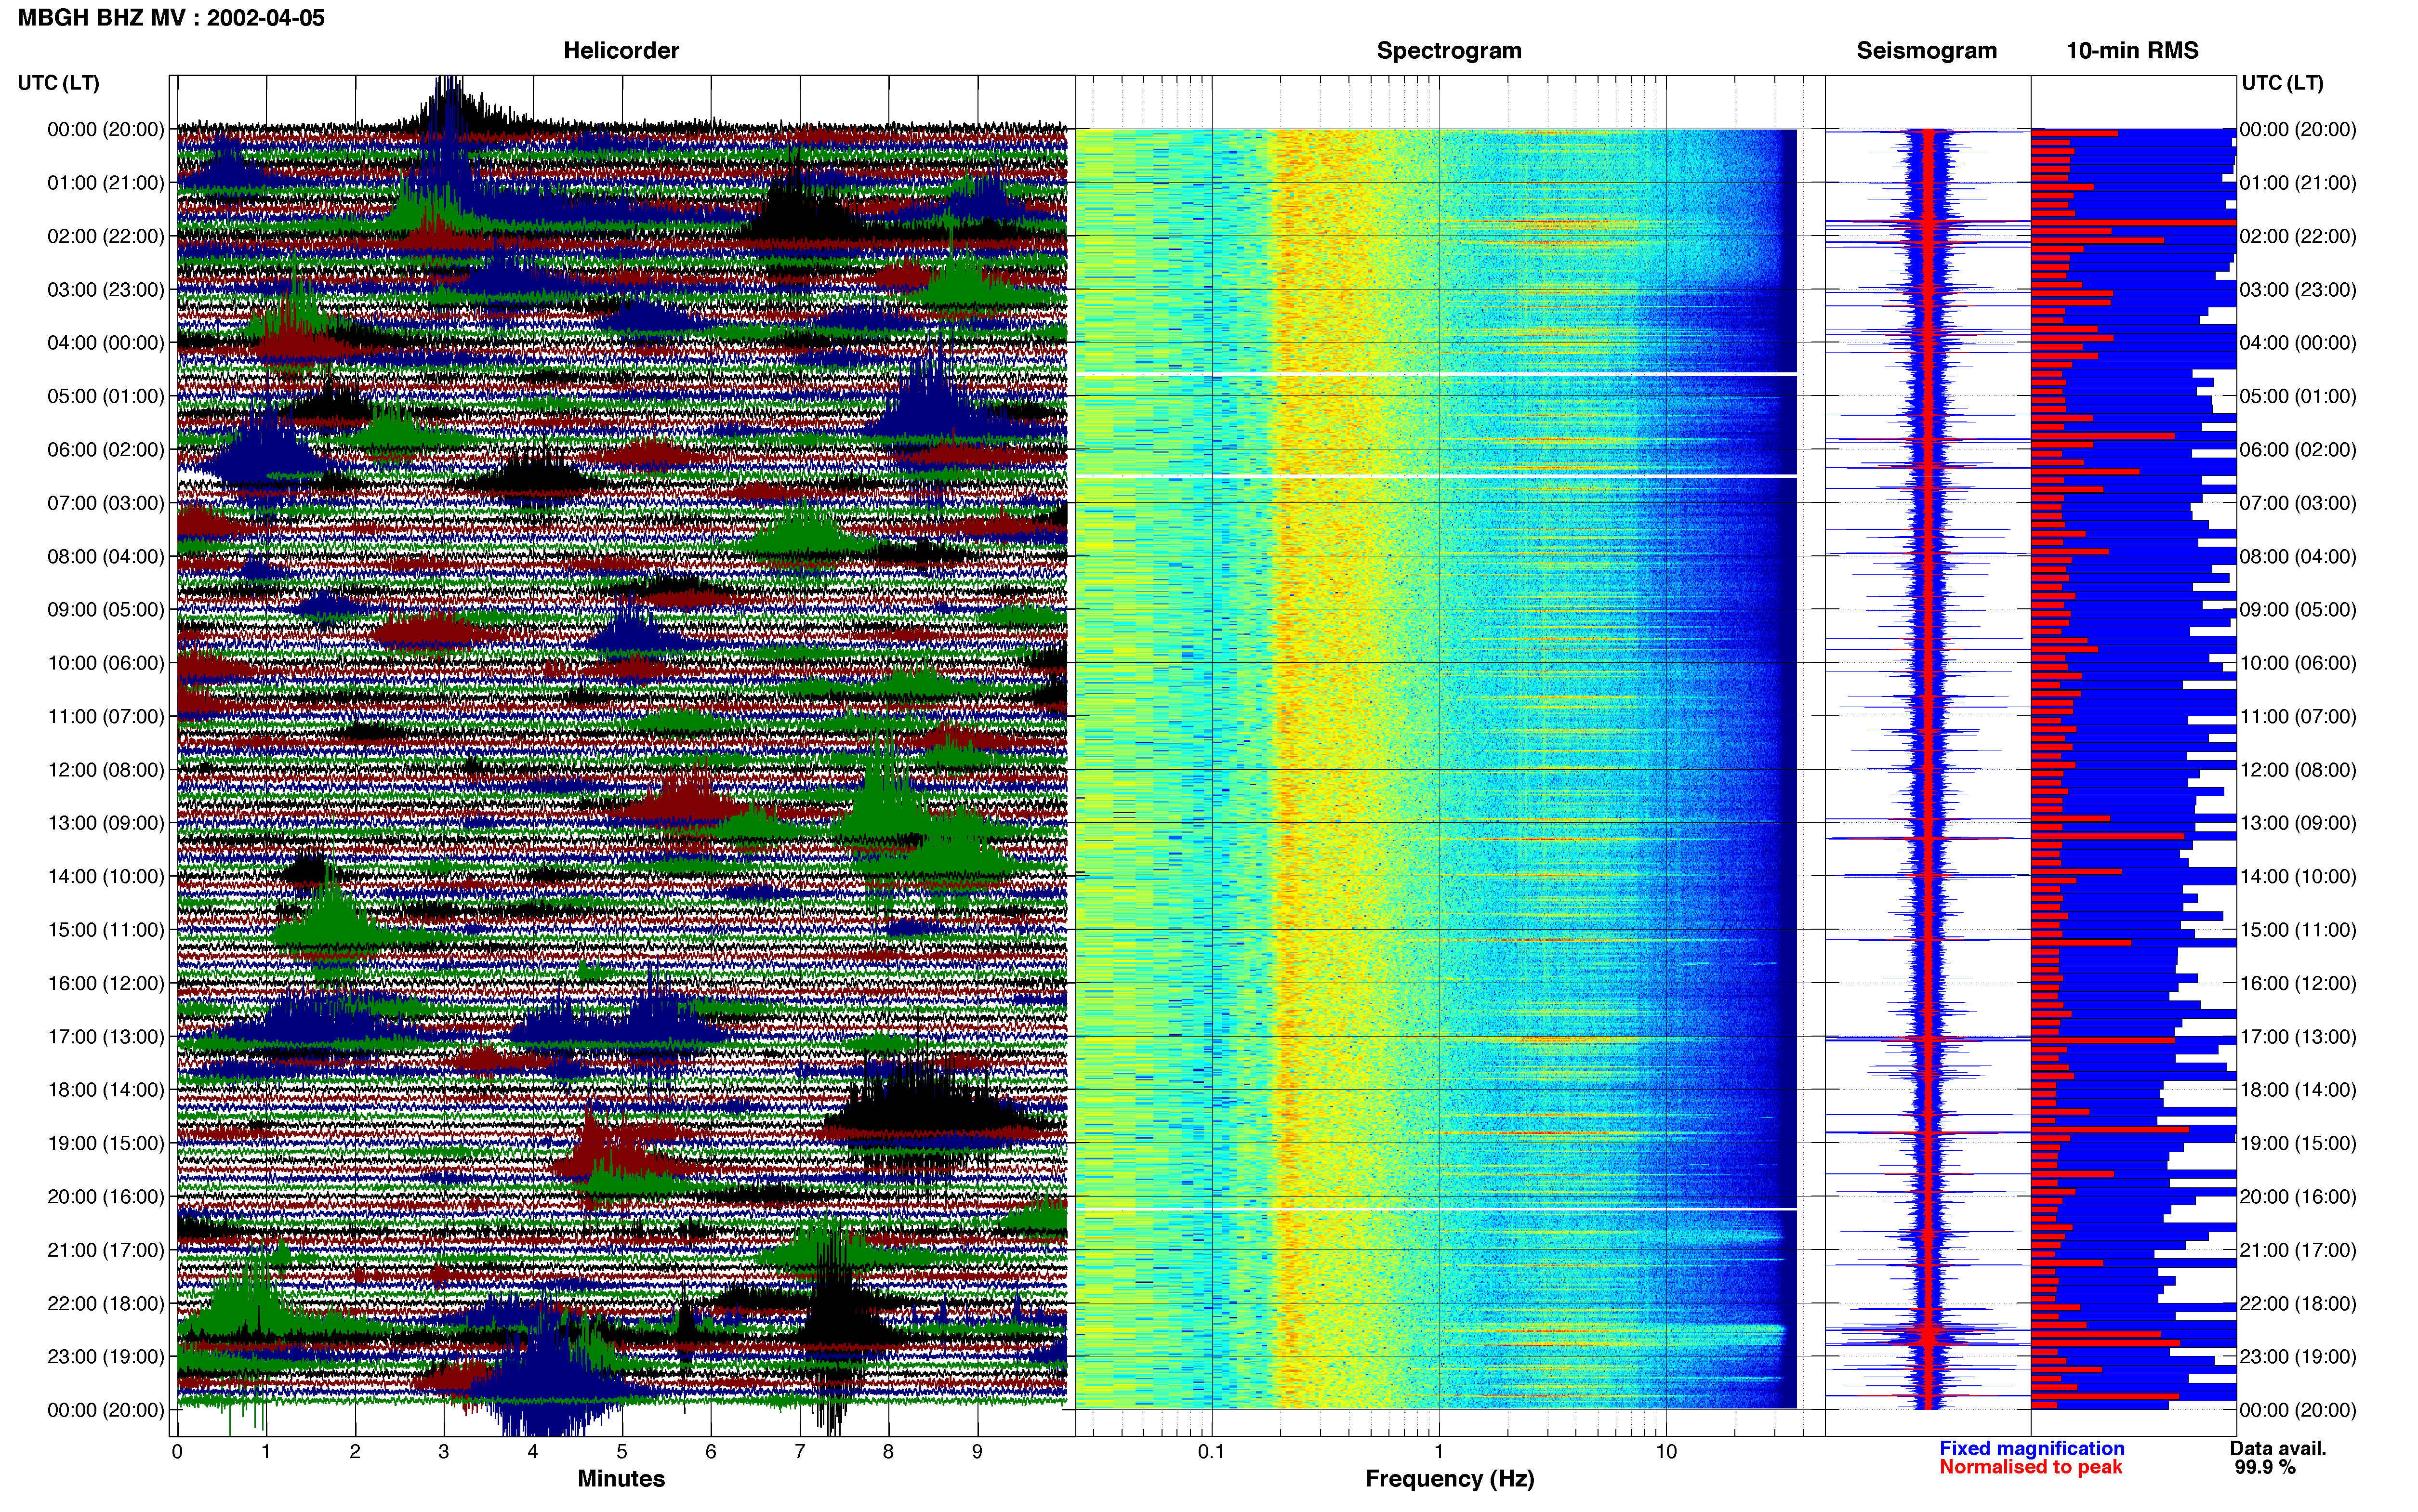Click the right '05:00 (01:00)' time label
This screenshot has height=1512, width=2418.
[2298, 396]
